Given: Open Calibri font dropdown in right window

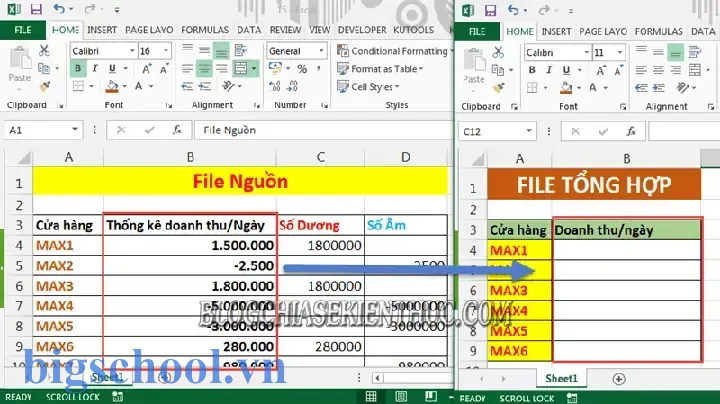Looking at the screenshot, I should tap(586, 52).
